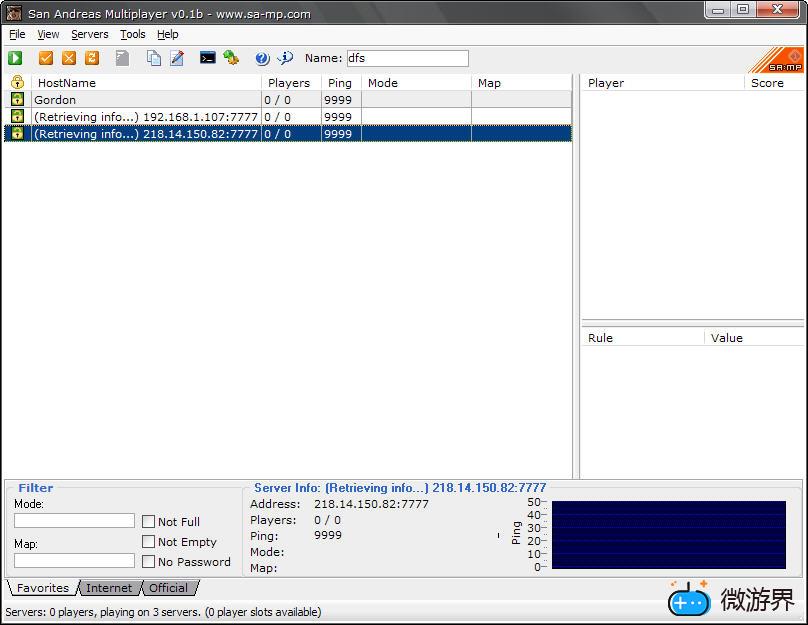Enable the No Password filter checkbox
Viewport: 808px width, 625px height.
tap(148, 561)
